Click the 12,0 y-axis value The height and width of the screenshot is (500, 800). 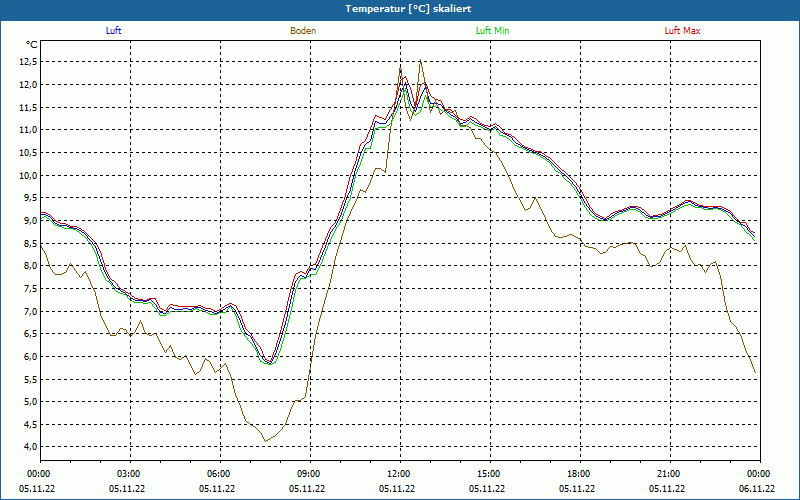click(x=28, y=85)
